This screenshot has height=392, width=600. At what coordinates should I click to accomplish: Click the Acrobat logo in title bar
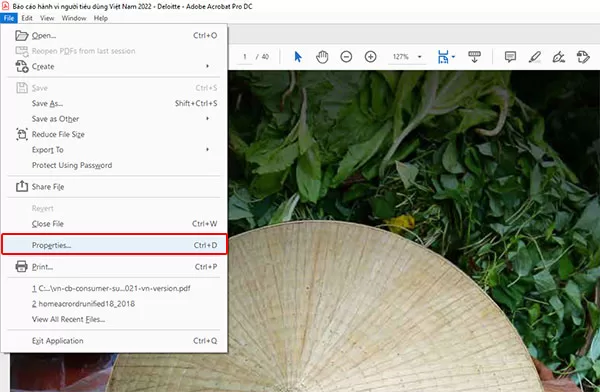(x=5, y=6)
